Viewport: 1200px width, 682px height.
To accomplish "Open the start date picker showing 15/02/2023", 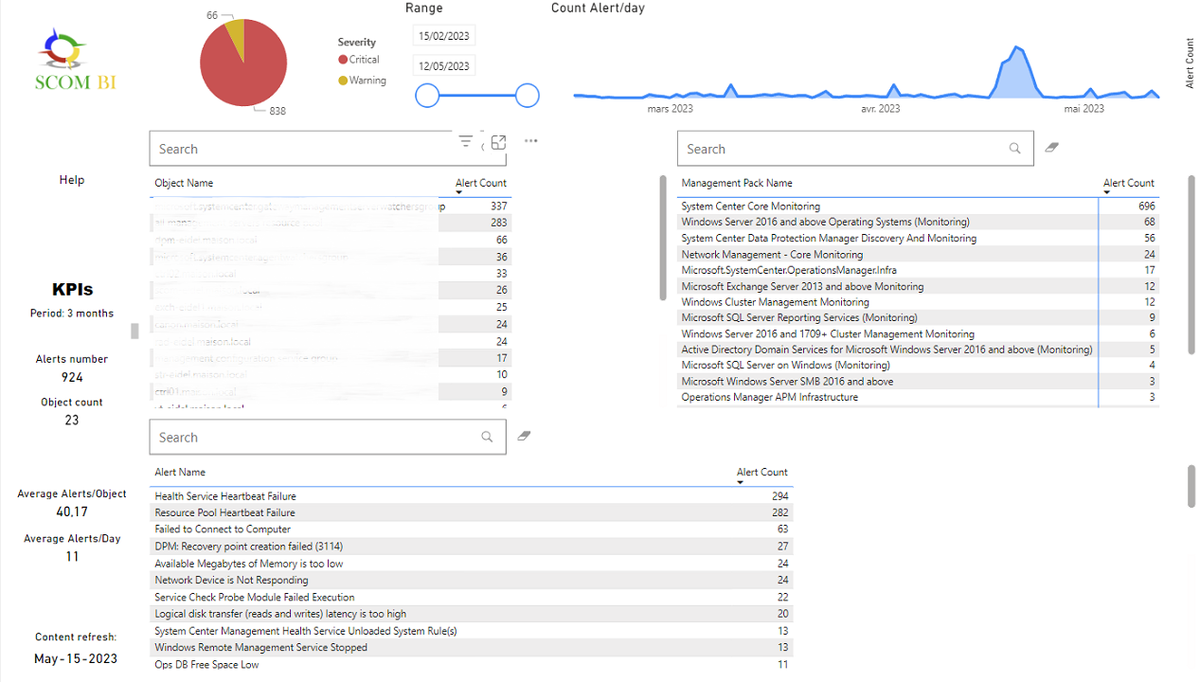I will point(444,34).
